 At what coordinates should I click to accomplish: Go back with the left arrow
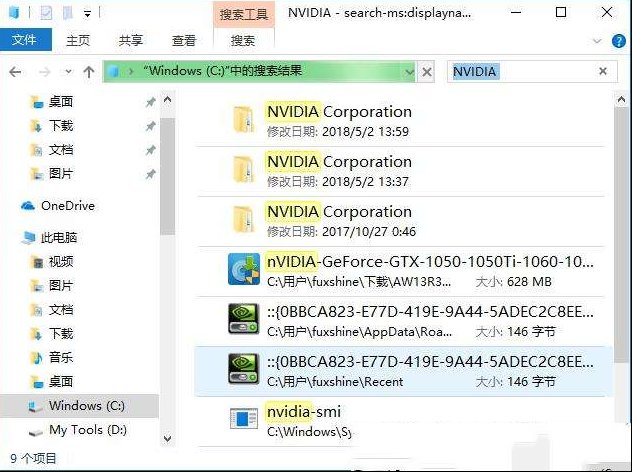tap(15, 72)
